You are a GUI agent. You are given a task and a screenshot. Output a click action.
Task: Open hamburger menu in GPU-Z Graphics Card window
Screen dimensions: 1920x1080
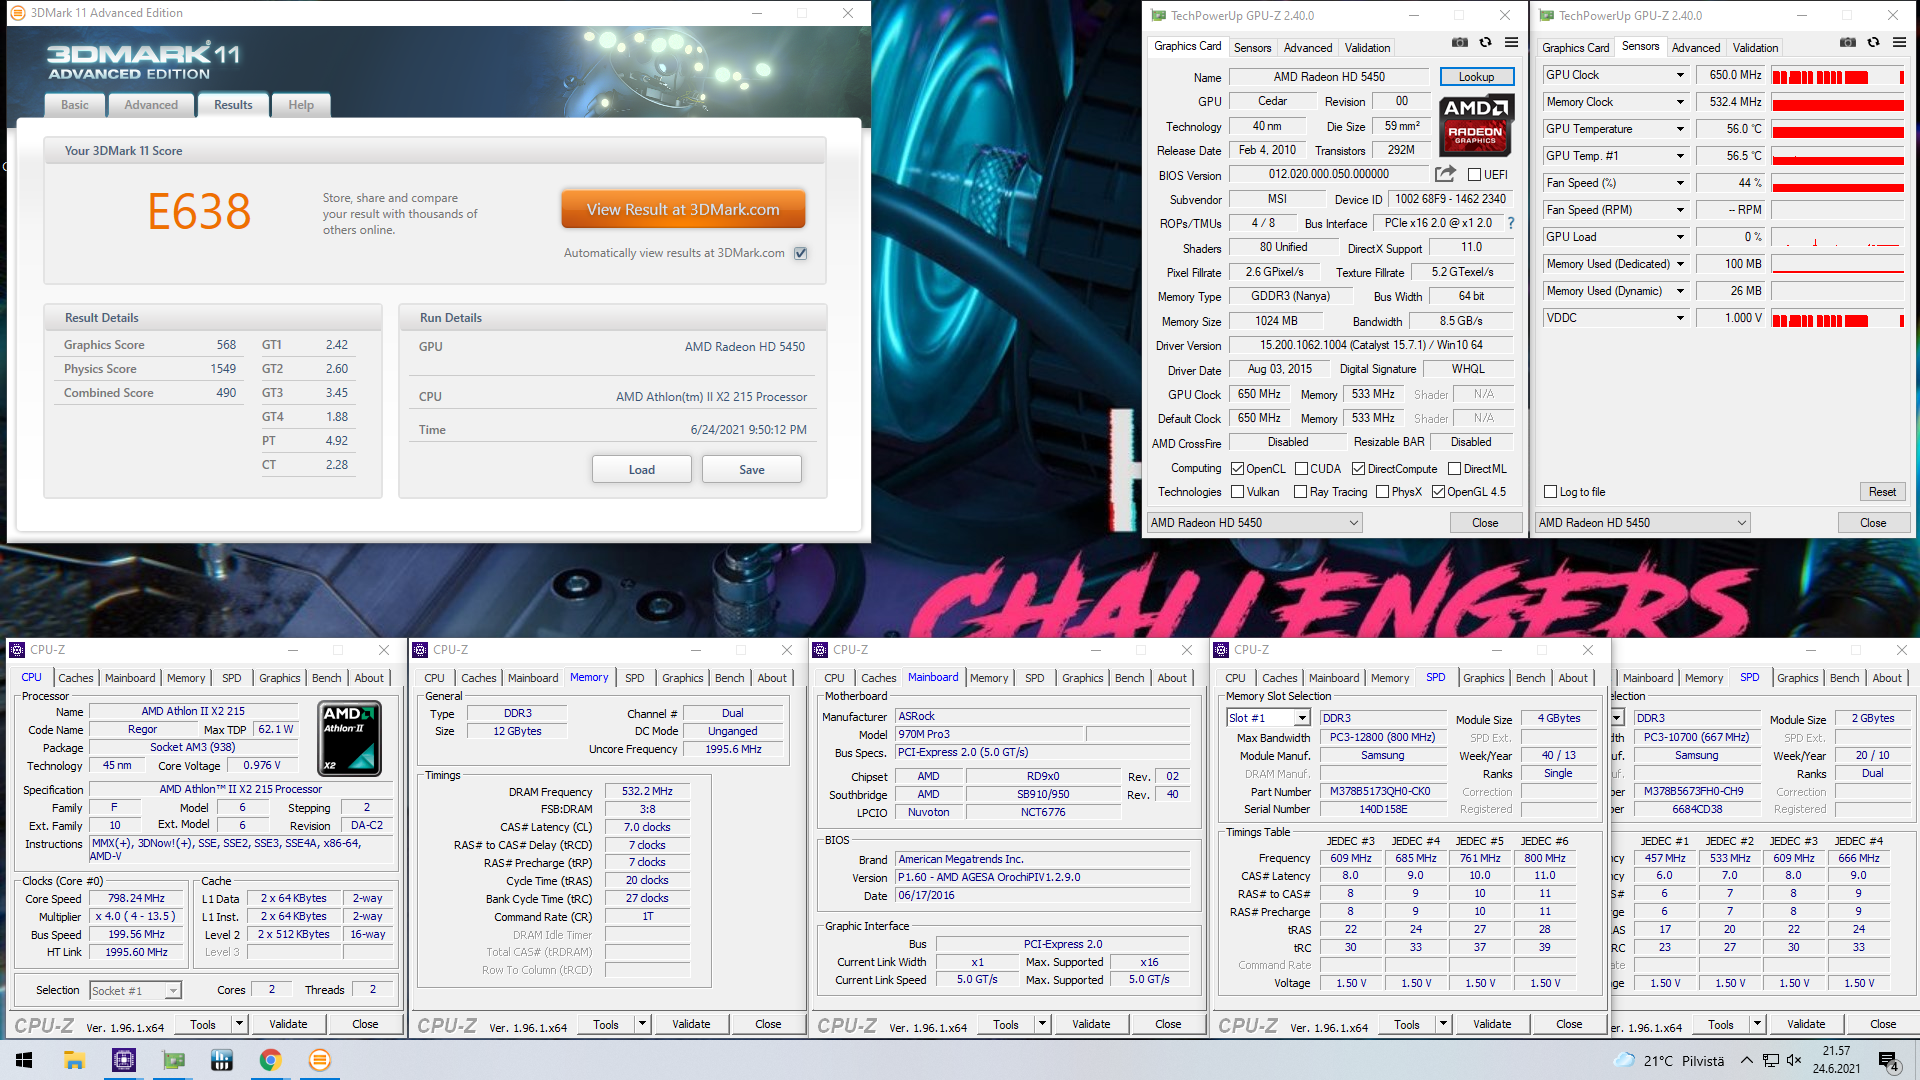[x=1511, y=43]
